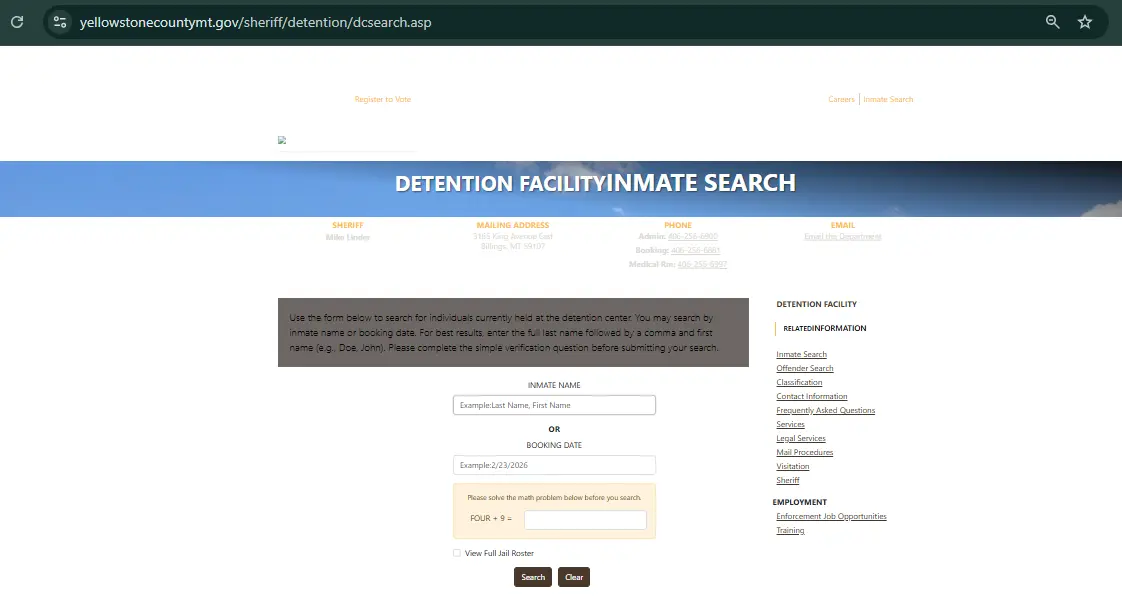Open the Register to Vote link
Image resolution: width=1122 pixels, height=610 pixels.
pyautogui.click(x=382, y=100)
